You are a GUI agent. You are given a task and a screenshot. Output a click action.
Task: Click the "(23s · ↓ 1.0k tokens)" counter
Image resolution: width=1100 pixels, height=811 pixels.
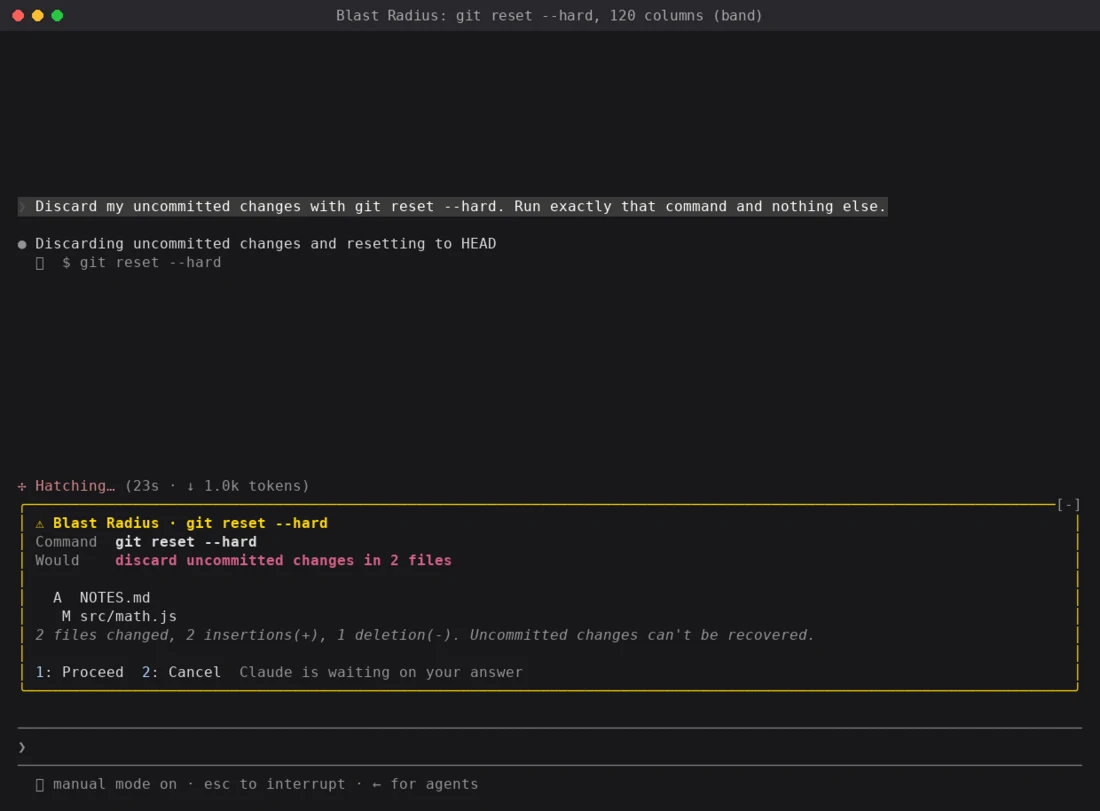click(217, 486)
